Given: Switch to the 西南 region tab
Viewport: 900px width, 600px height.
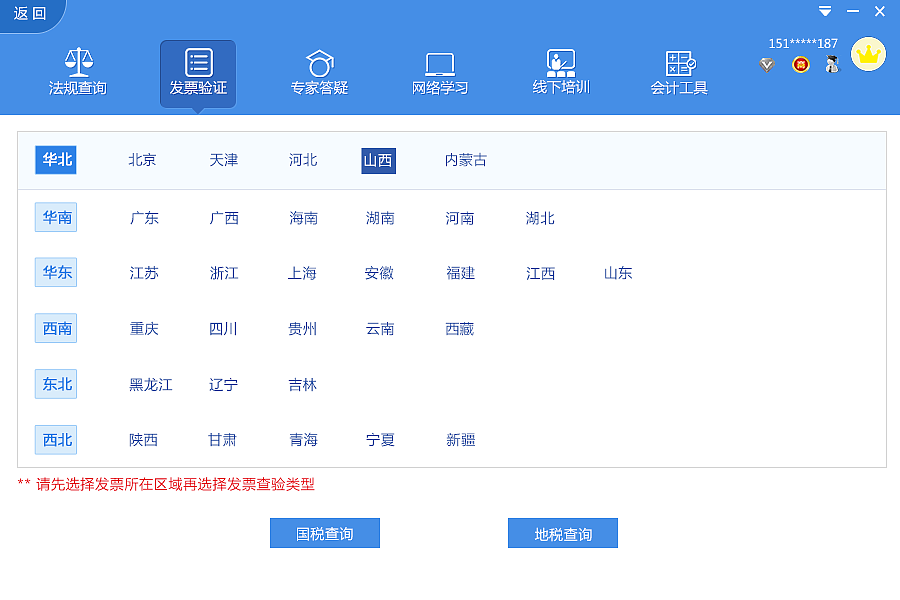Looking at the screenshot, I should click(x=56, y=328).
